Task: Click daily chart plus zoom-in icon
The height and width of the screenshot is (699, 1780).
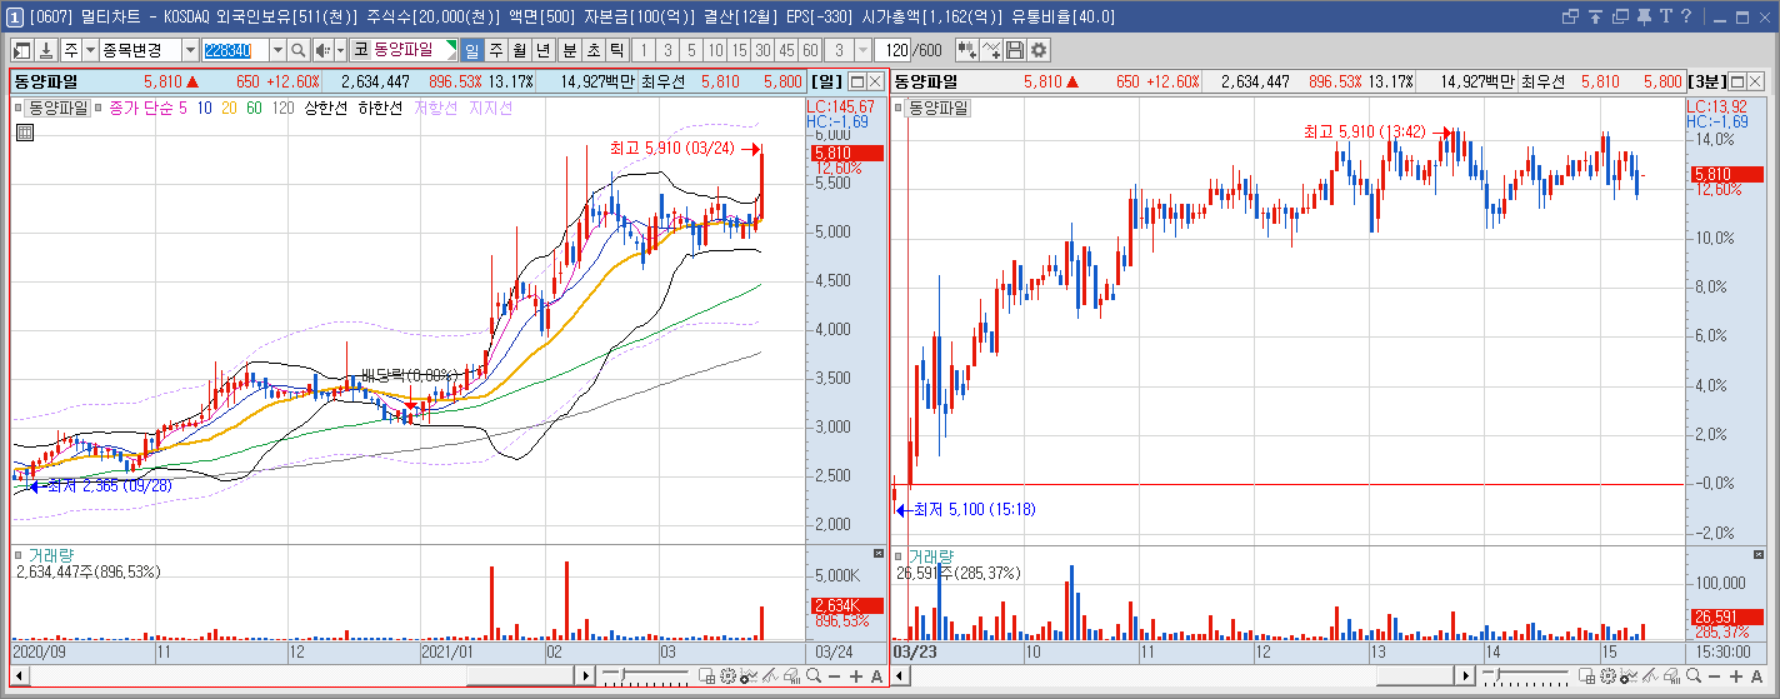Action: [856, 677]
